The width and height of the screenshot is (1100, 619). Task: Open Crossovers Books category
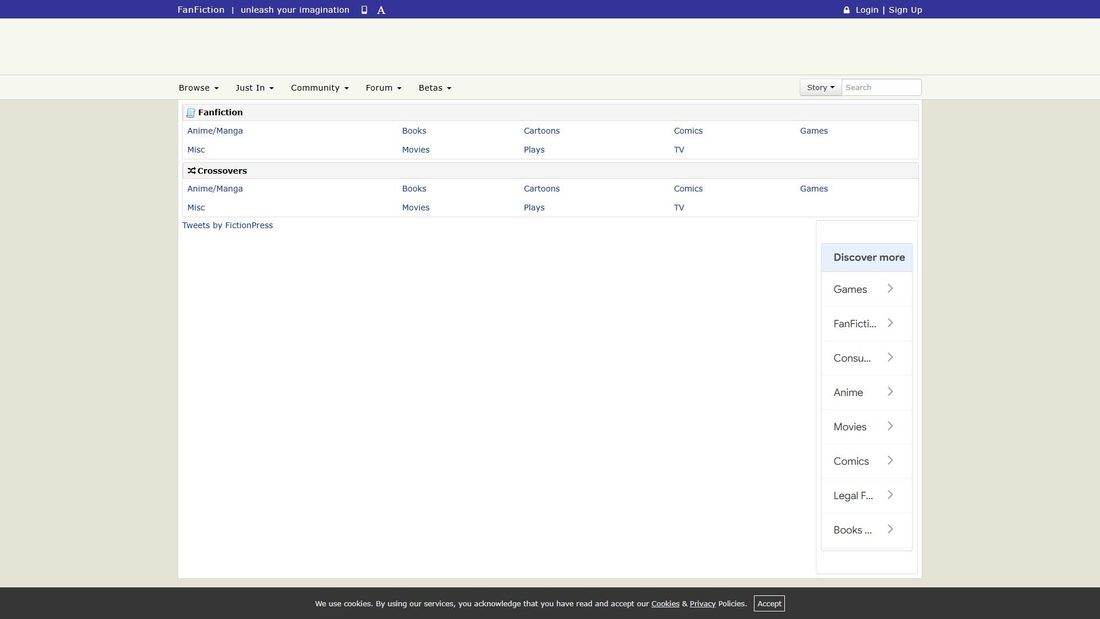pos(414,189)
